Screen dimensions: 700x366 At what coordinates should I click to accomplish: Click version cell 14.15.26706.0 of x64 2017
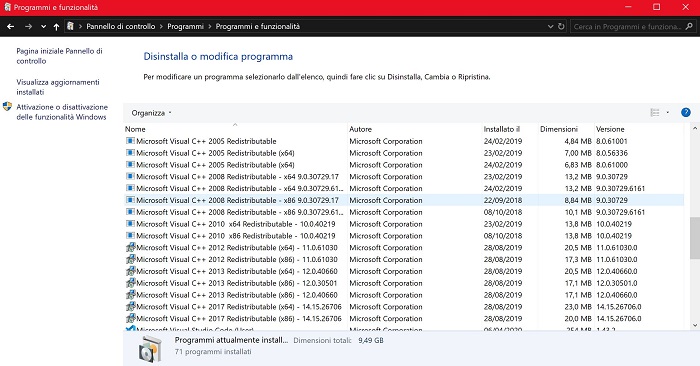point(619,307)
